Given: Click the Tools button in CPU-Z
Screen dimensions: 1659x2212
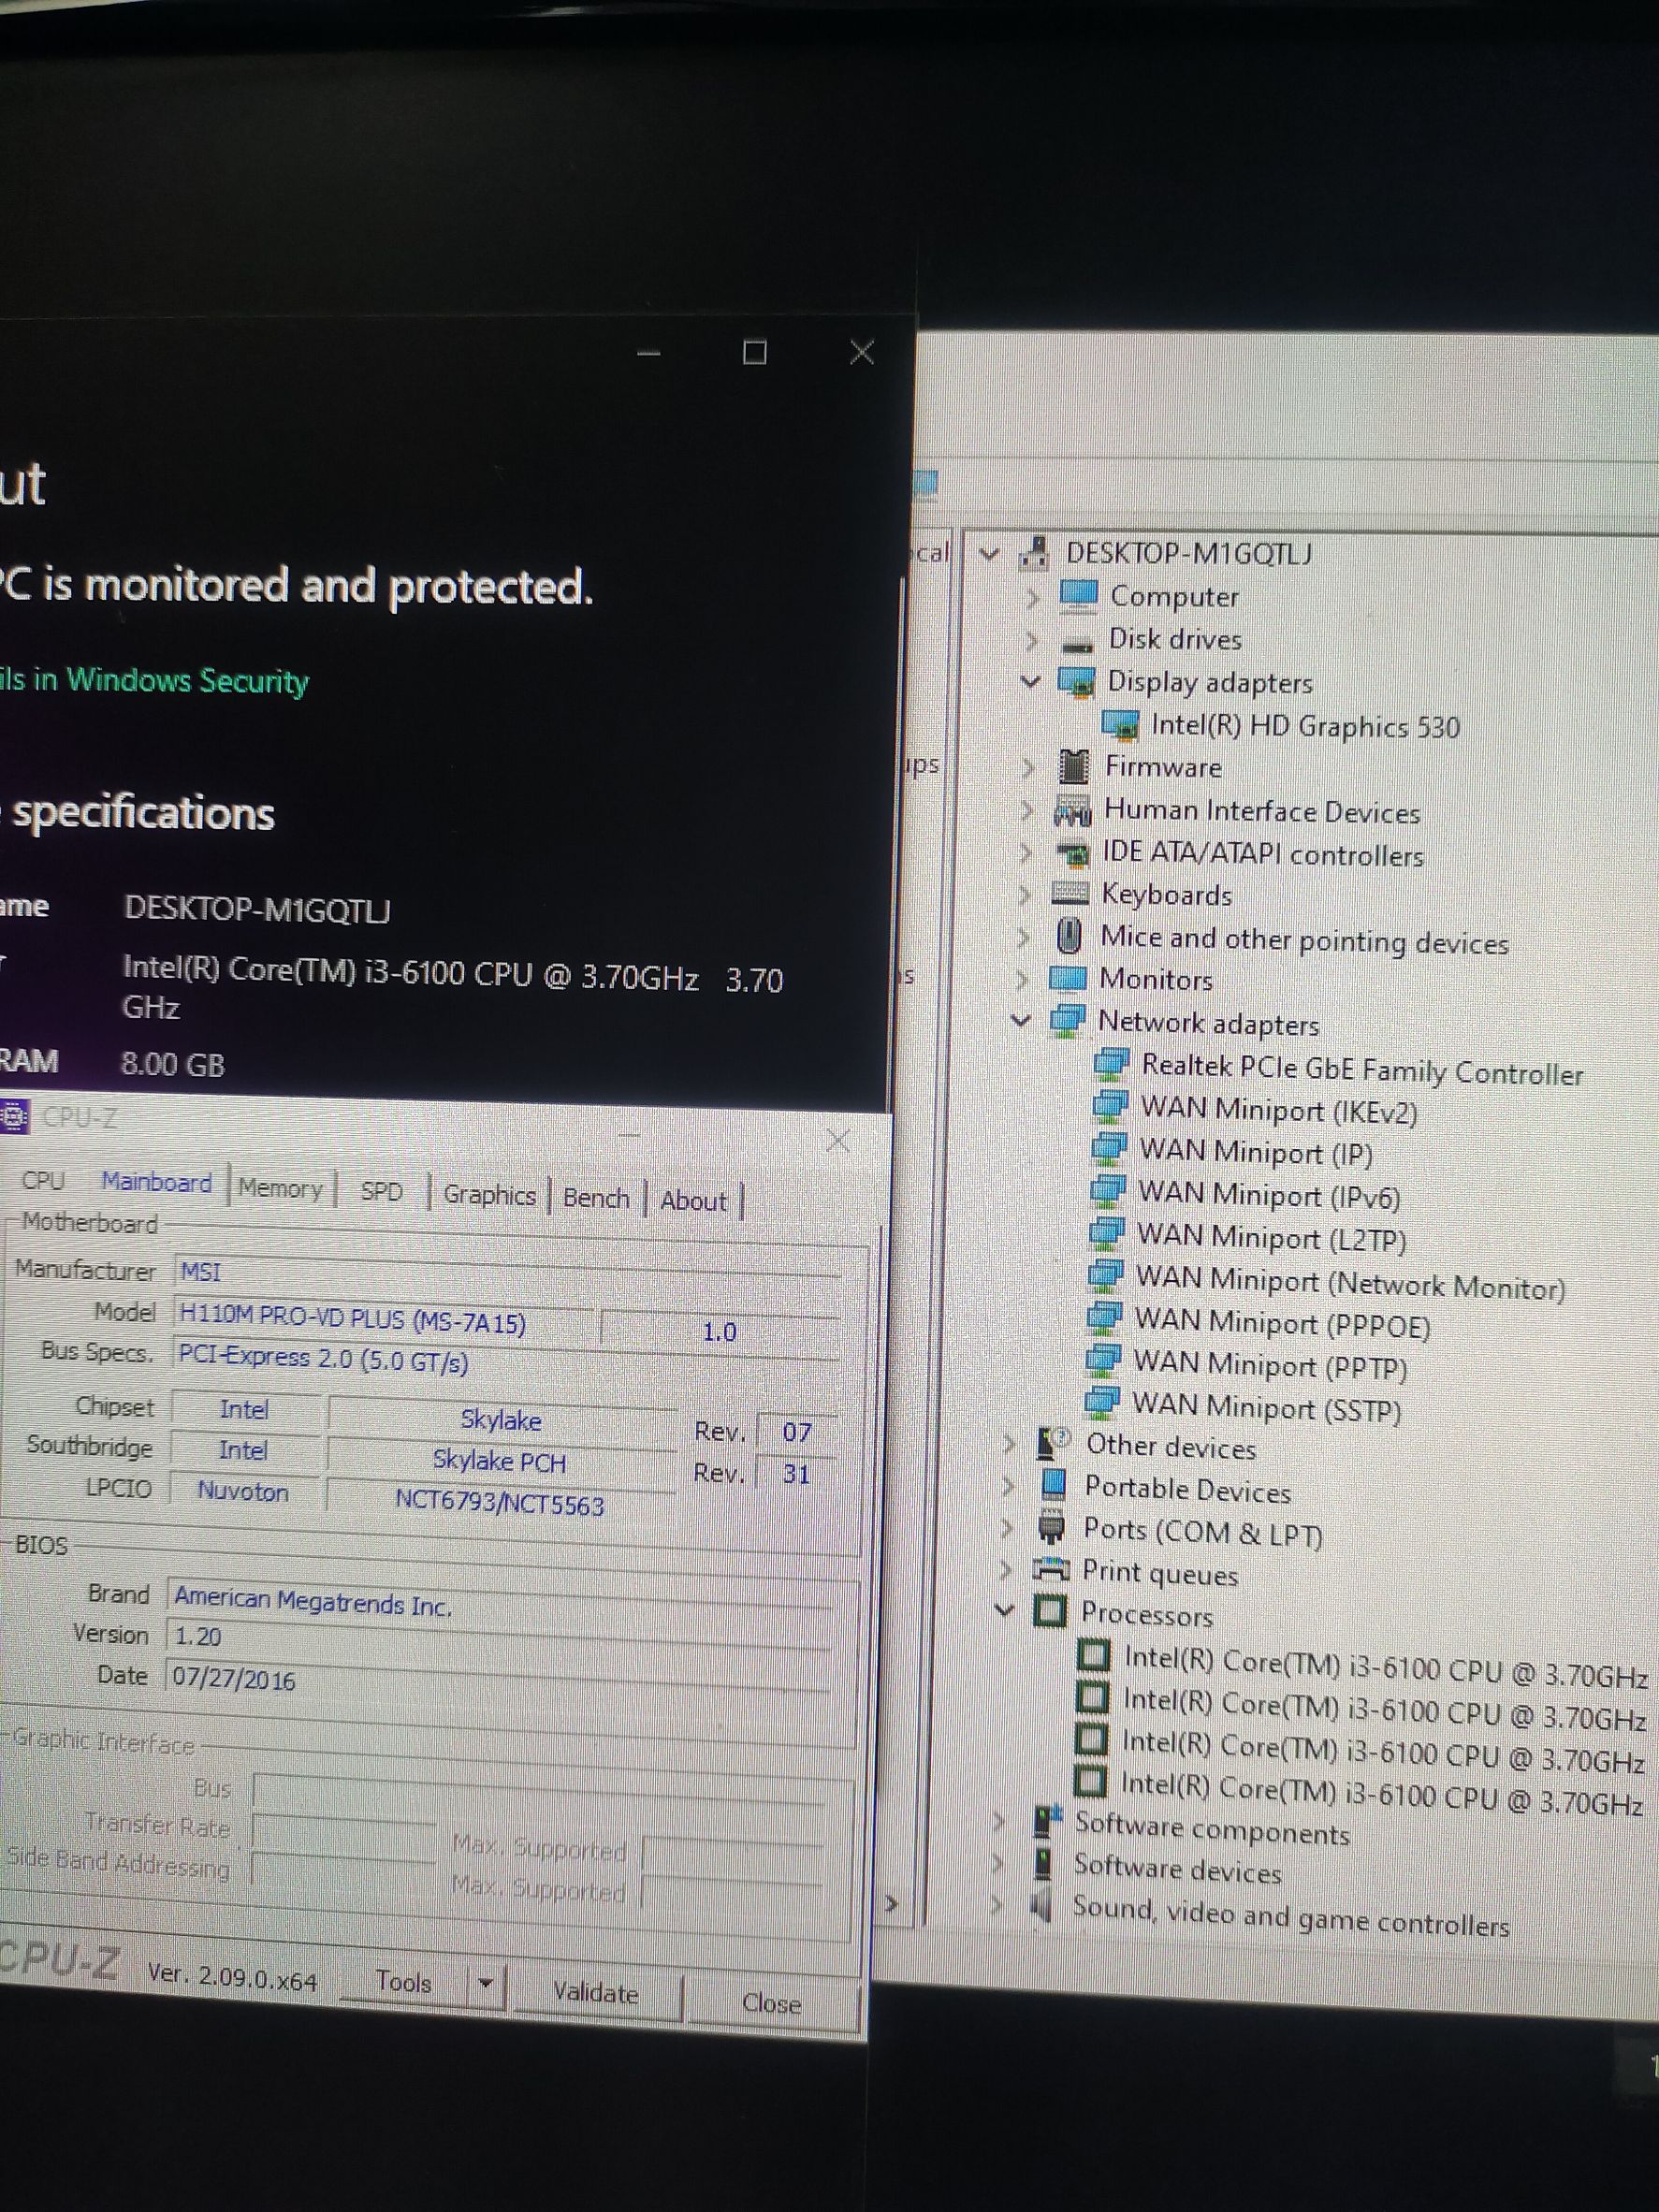Looking at the screenshot, I should tap(404, 1981).
